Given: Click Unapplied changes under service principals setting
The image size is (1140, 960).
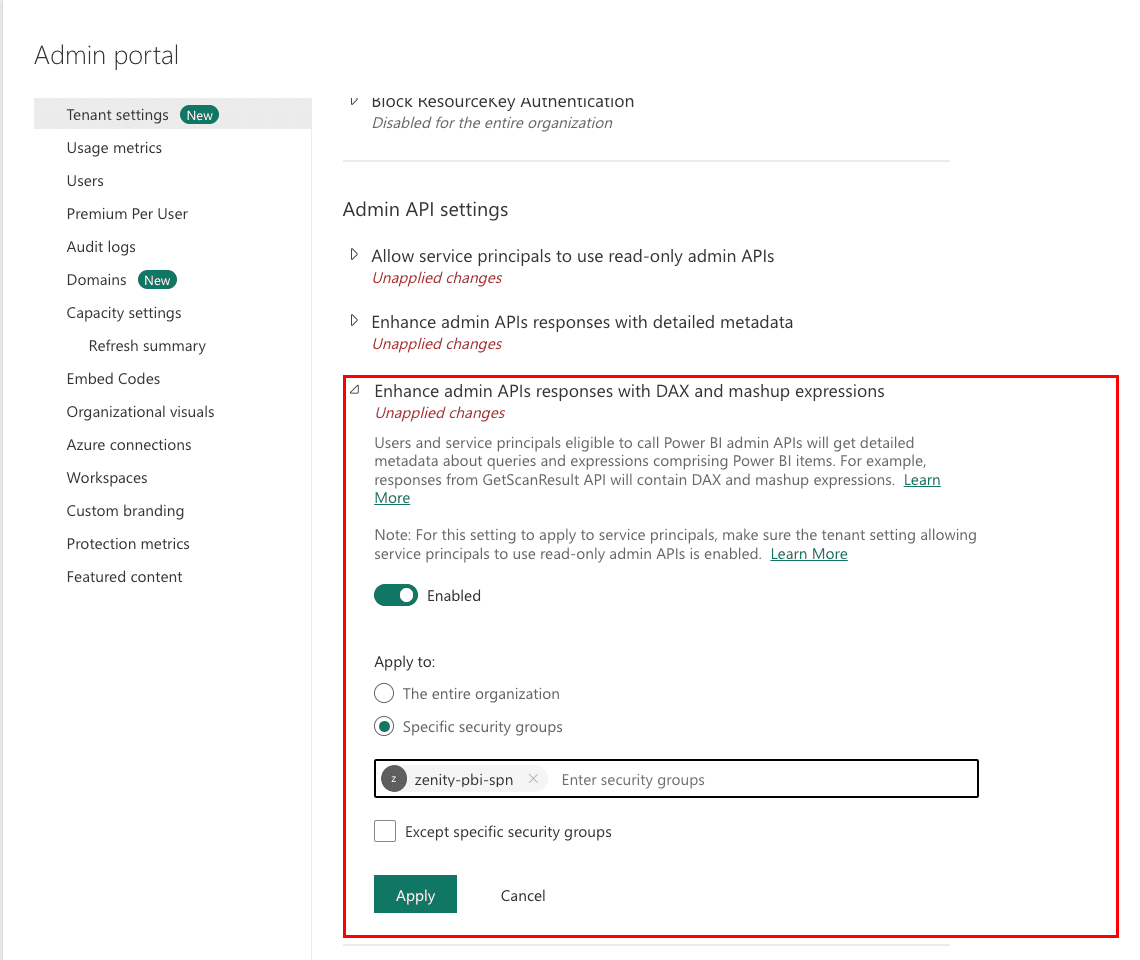Looking at the screenshot, I should click(x=437, y=278).
